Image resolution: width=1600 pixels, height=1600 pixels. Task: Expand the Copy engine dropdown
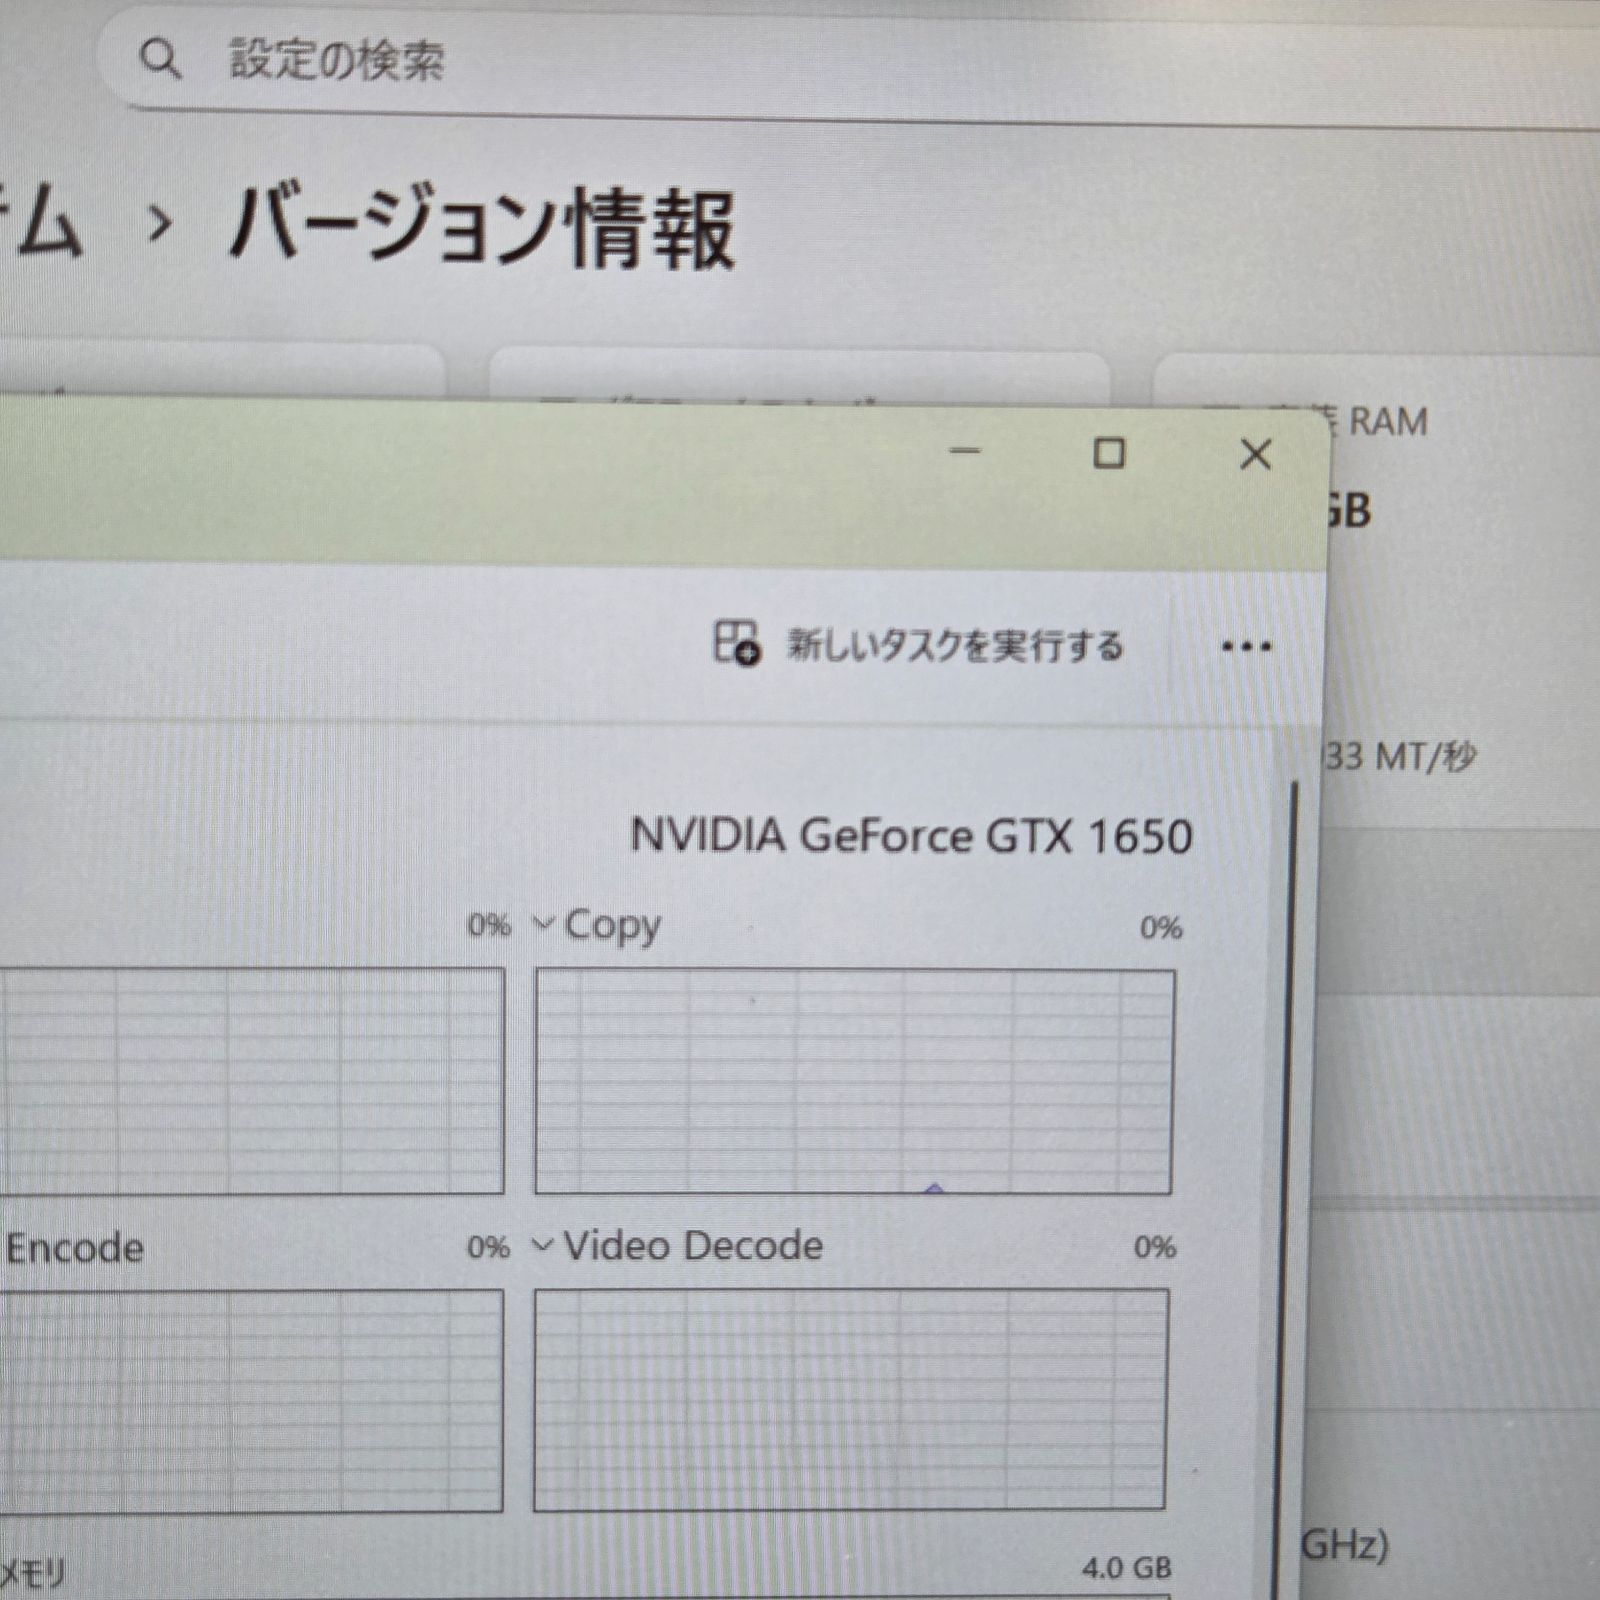tap(543, 922)
